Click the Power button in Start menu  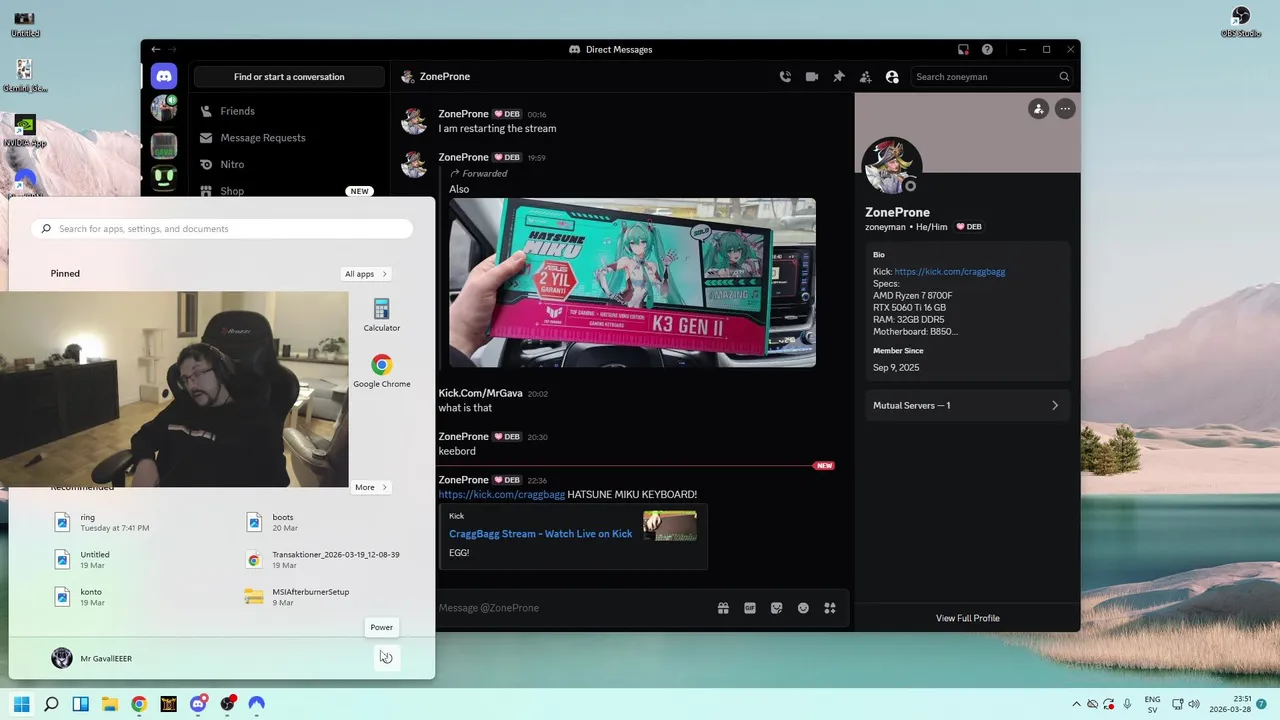pyautogui.click(x=385, y=657)
